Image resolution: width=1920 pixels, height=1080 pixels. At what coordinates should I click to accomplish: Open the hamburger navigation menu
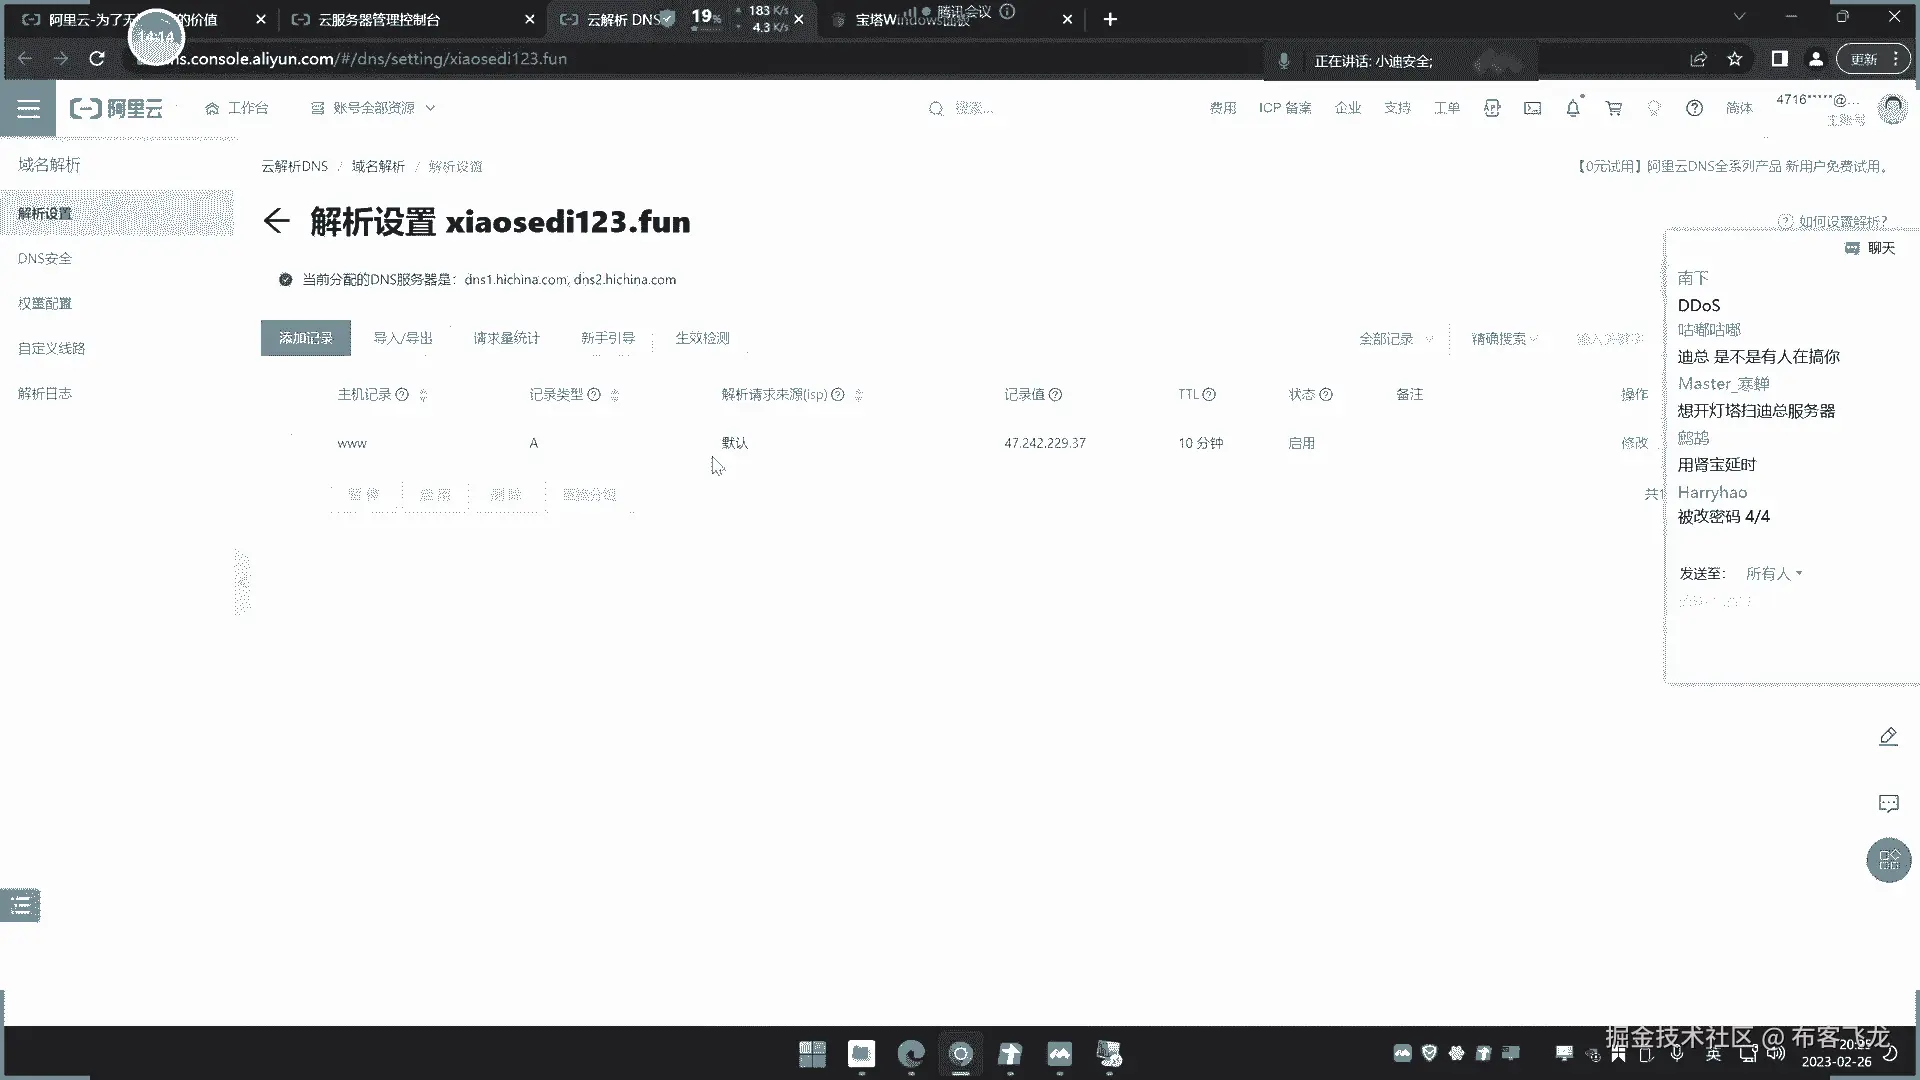coord(28,108)
